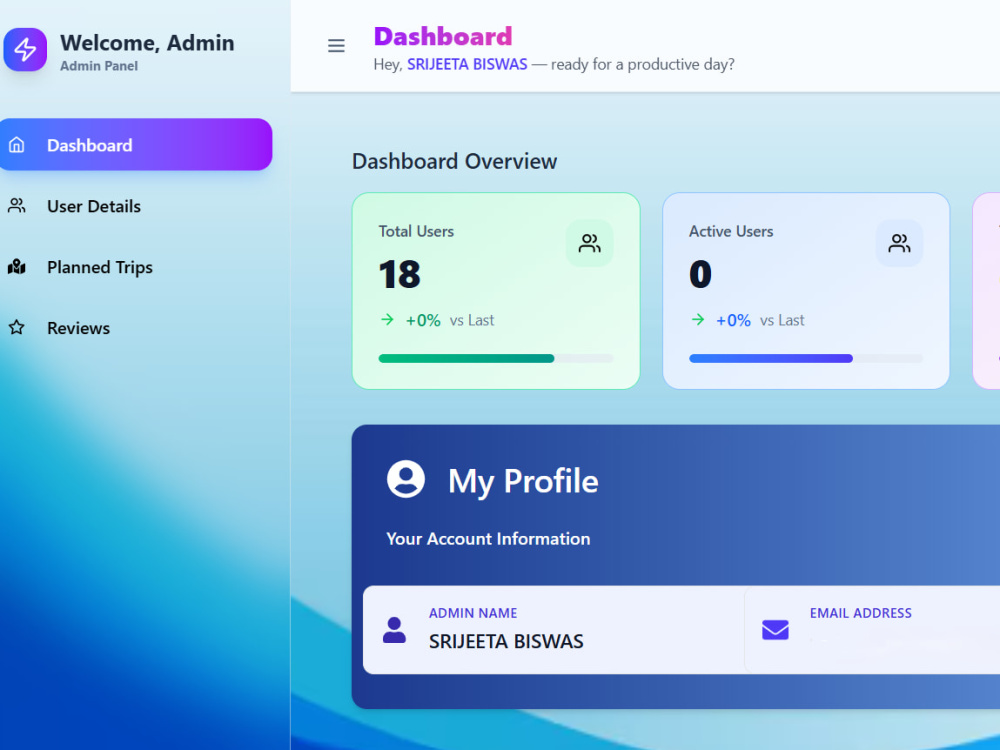Click the home icon beside Dashboard

(x=17, y=145)
